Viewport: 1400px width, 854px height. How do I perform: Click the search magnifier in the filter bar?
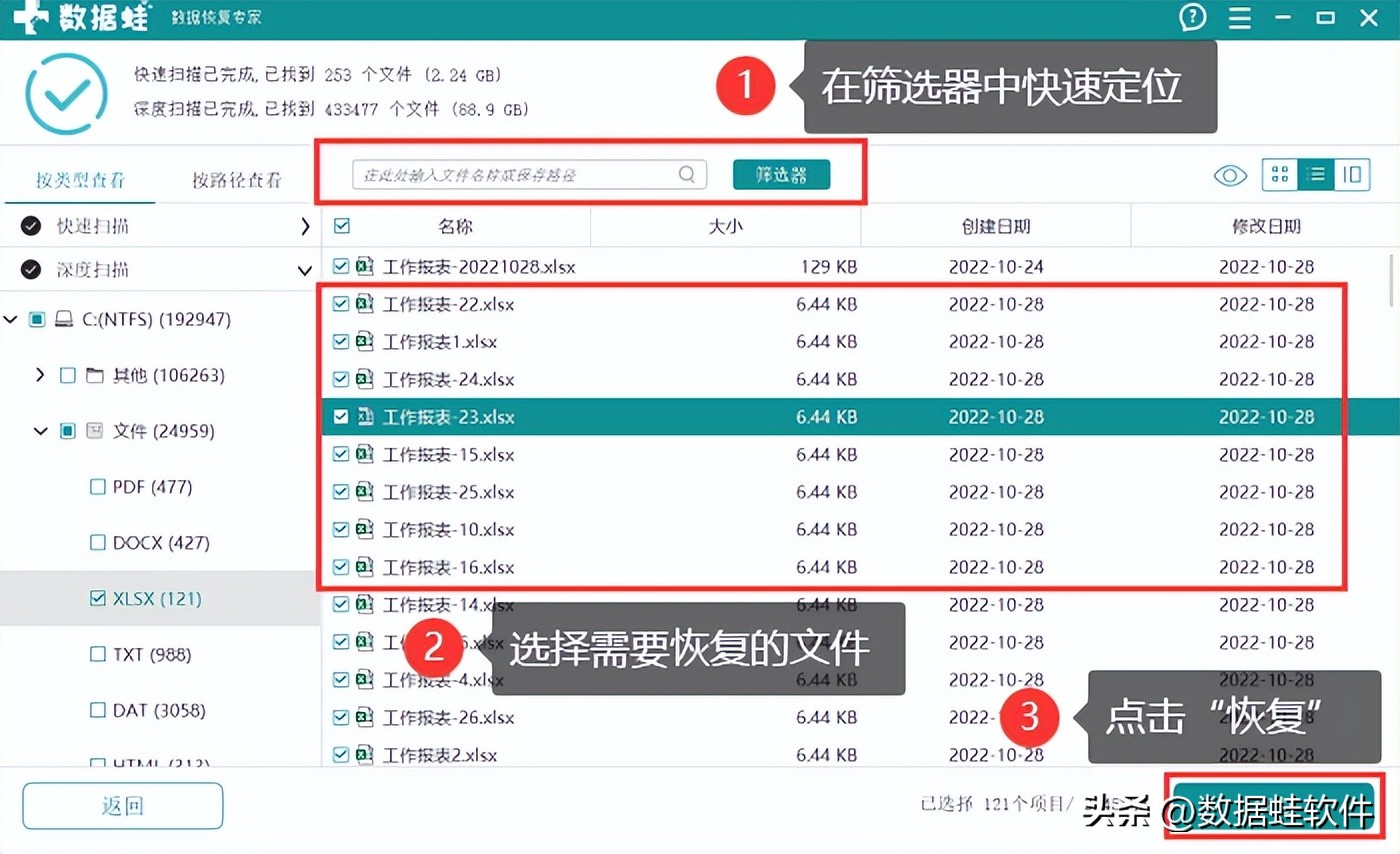687,174
